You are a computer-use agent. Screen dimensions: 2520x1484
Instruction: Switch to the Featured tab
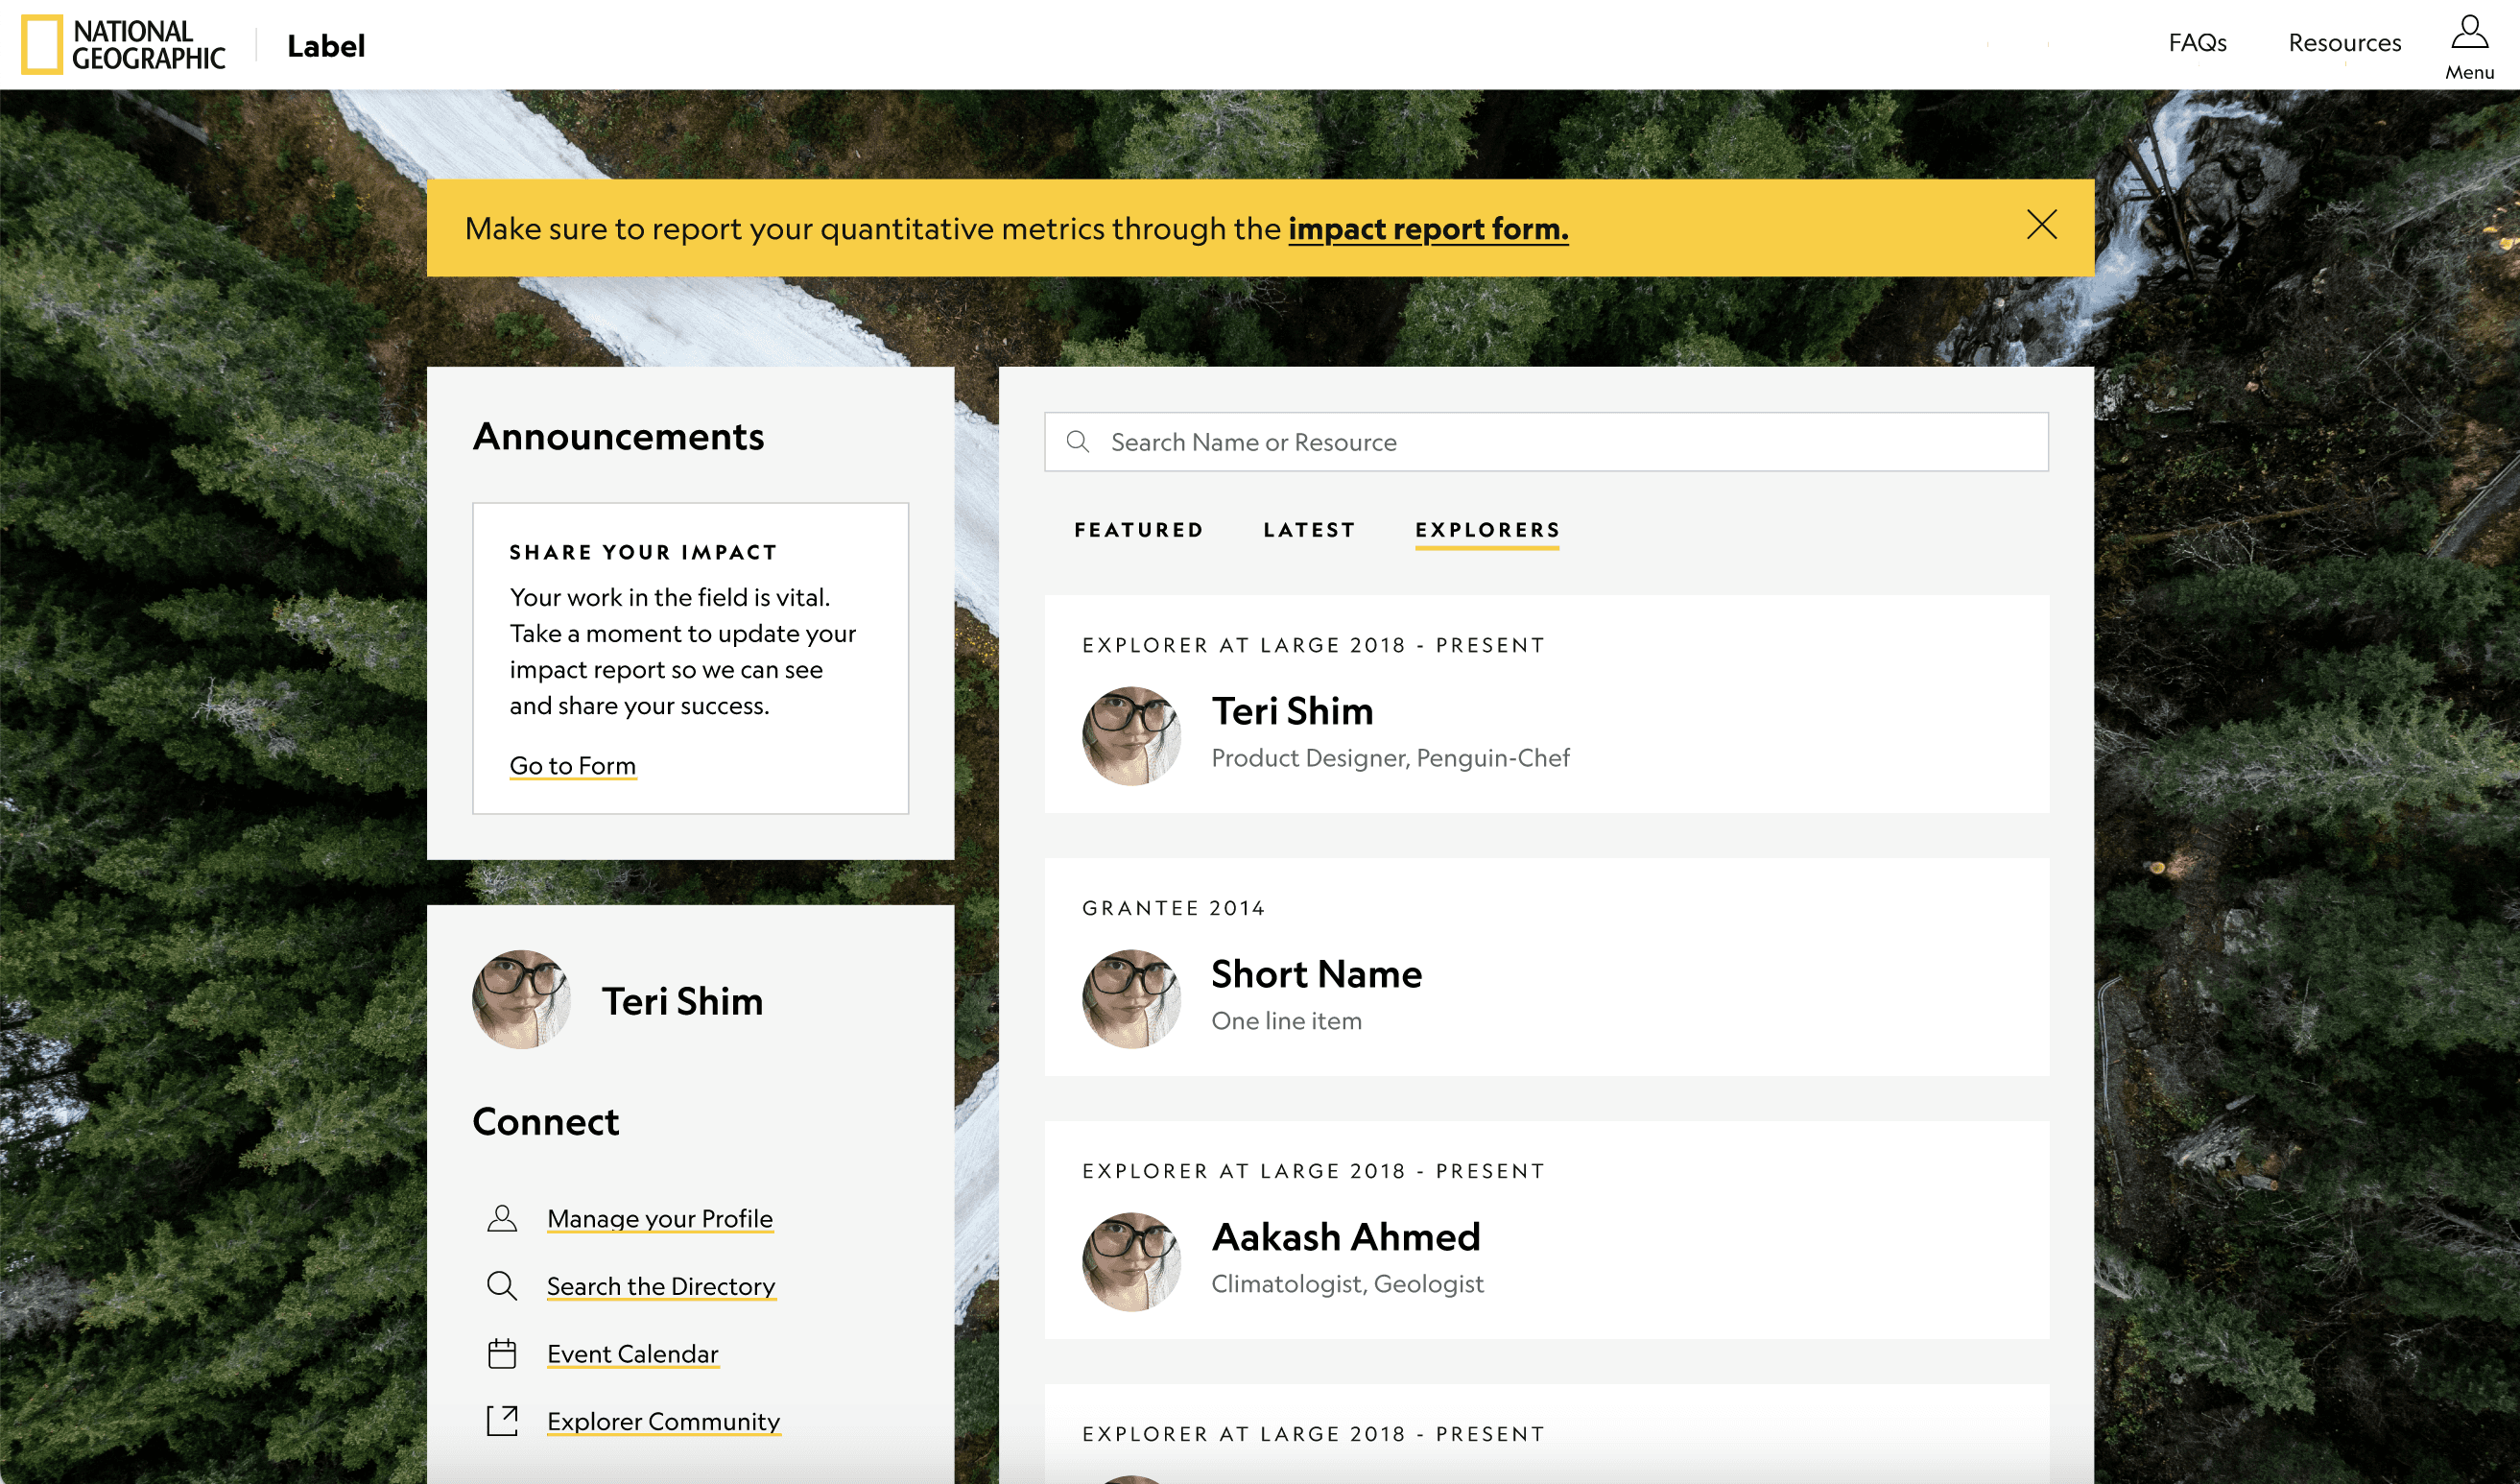pyautogui.click(x=1139, y=530)
